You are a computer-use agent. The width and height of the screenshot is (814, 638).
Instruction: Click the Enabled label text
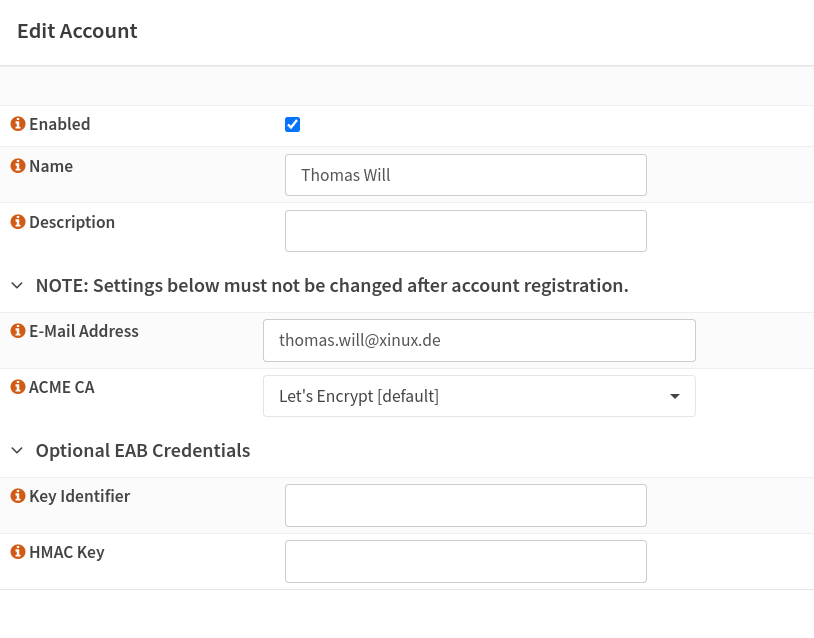tap(60, 124)
